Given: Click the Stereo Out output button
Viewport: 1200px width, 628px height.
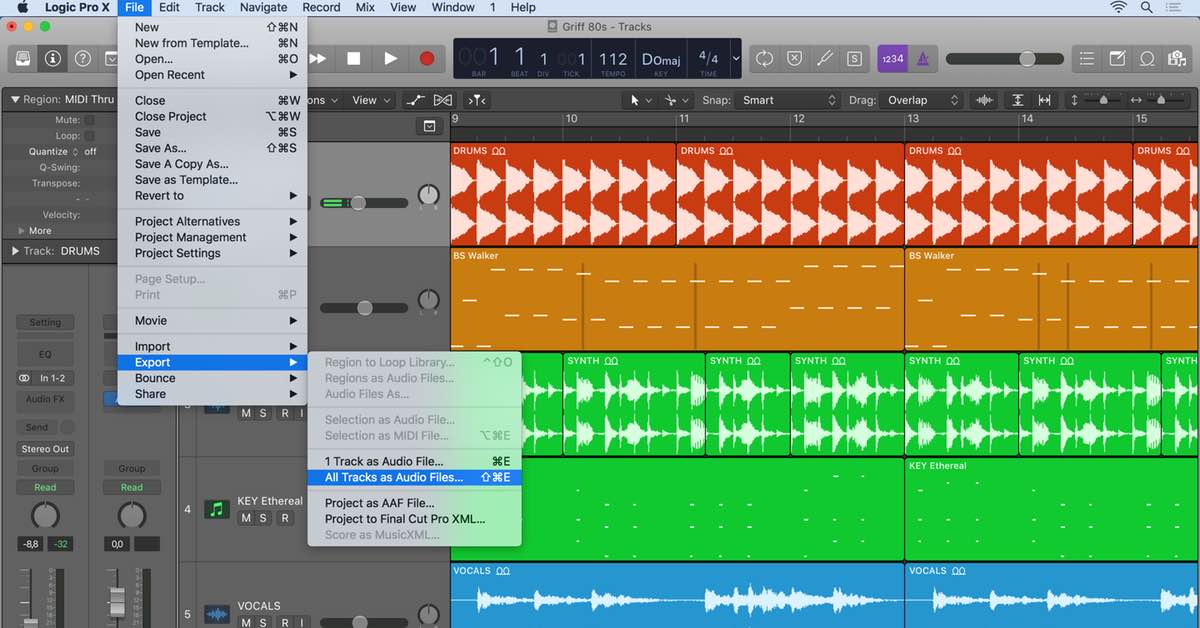Looking at the screenshot, I should [x=45, y=449].
